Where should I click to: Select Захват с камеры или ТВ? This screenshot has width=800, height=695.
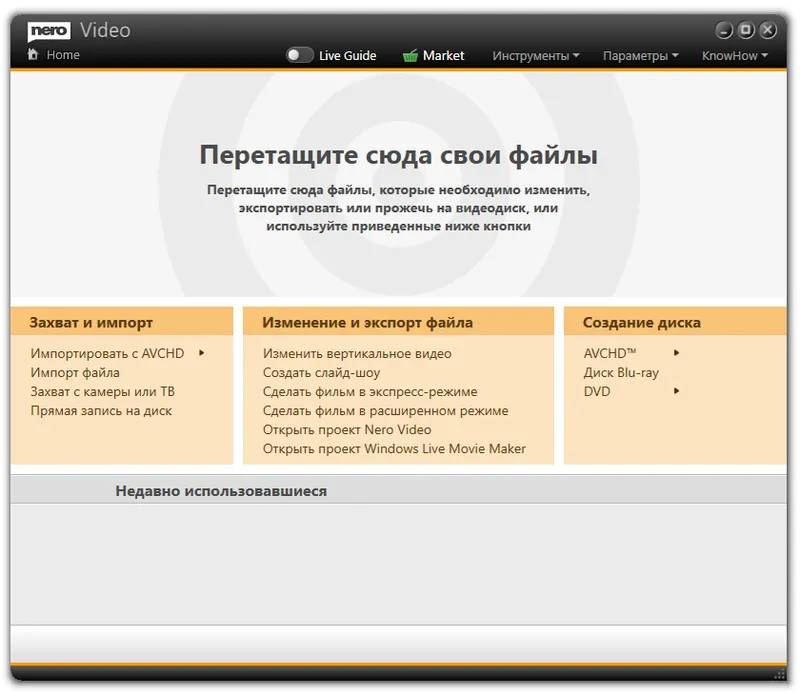103,391
